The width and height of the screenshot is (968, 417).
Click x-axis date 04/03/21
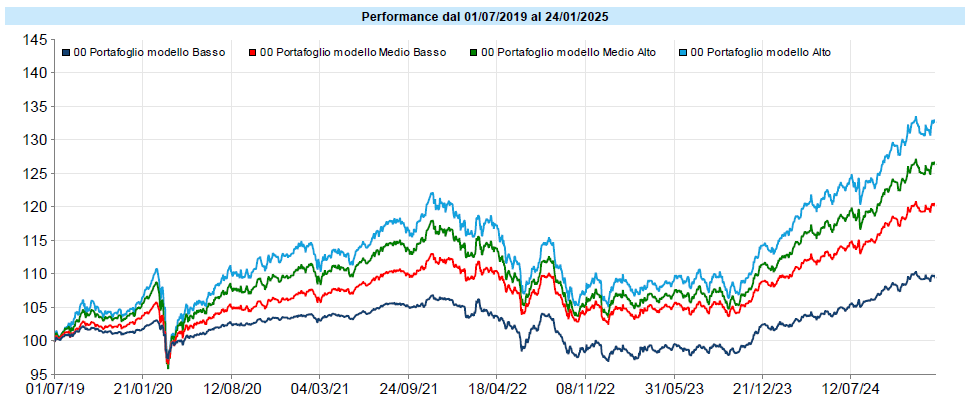pos(320,390)
